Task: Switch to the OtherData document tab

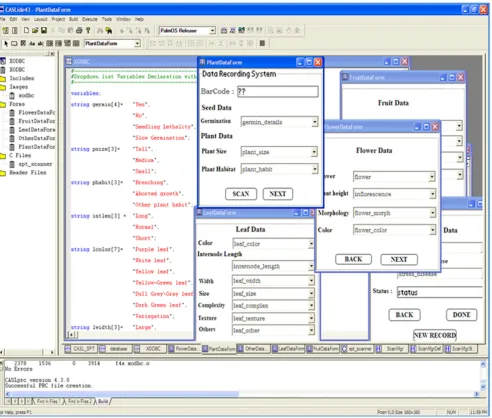Action: (253, 349)
